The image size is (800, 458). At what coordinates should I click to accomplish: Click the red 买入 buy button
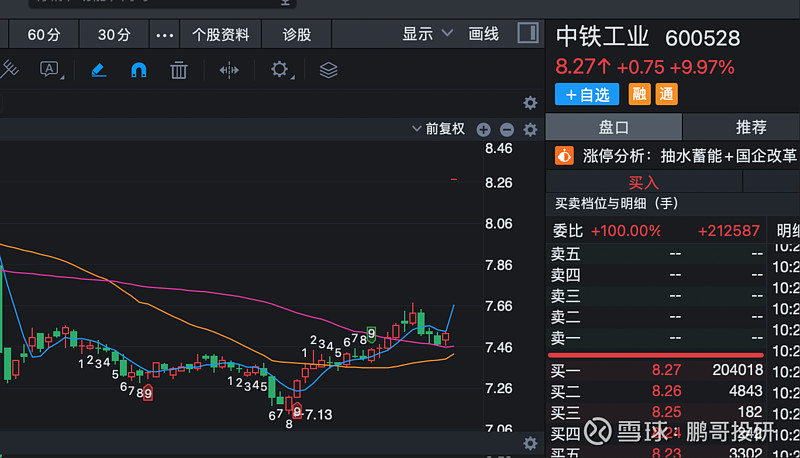click(644, 182)
